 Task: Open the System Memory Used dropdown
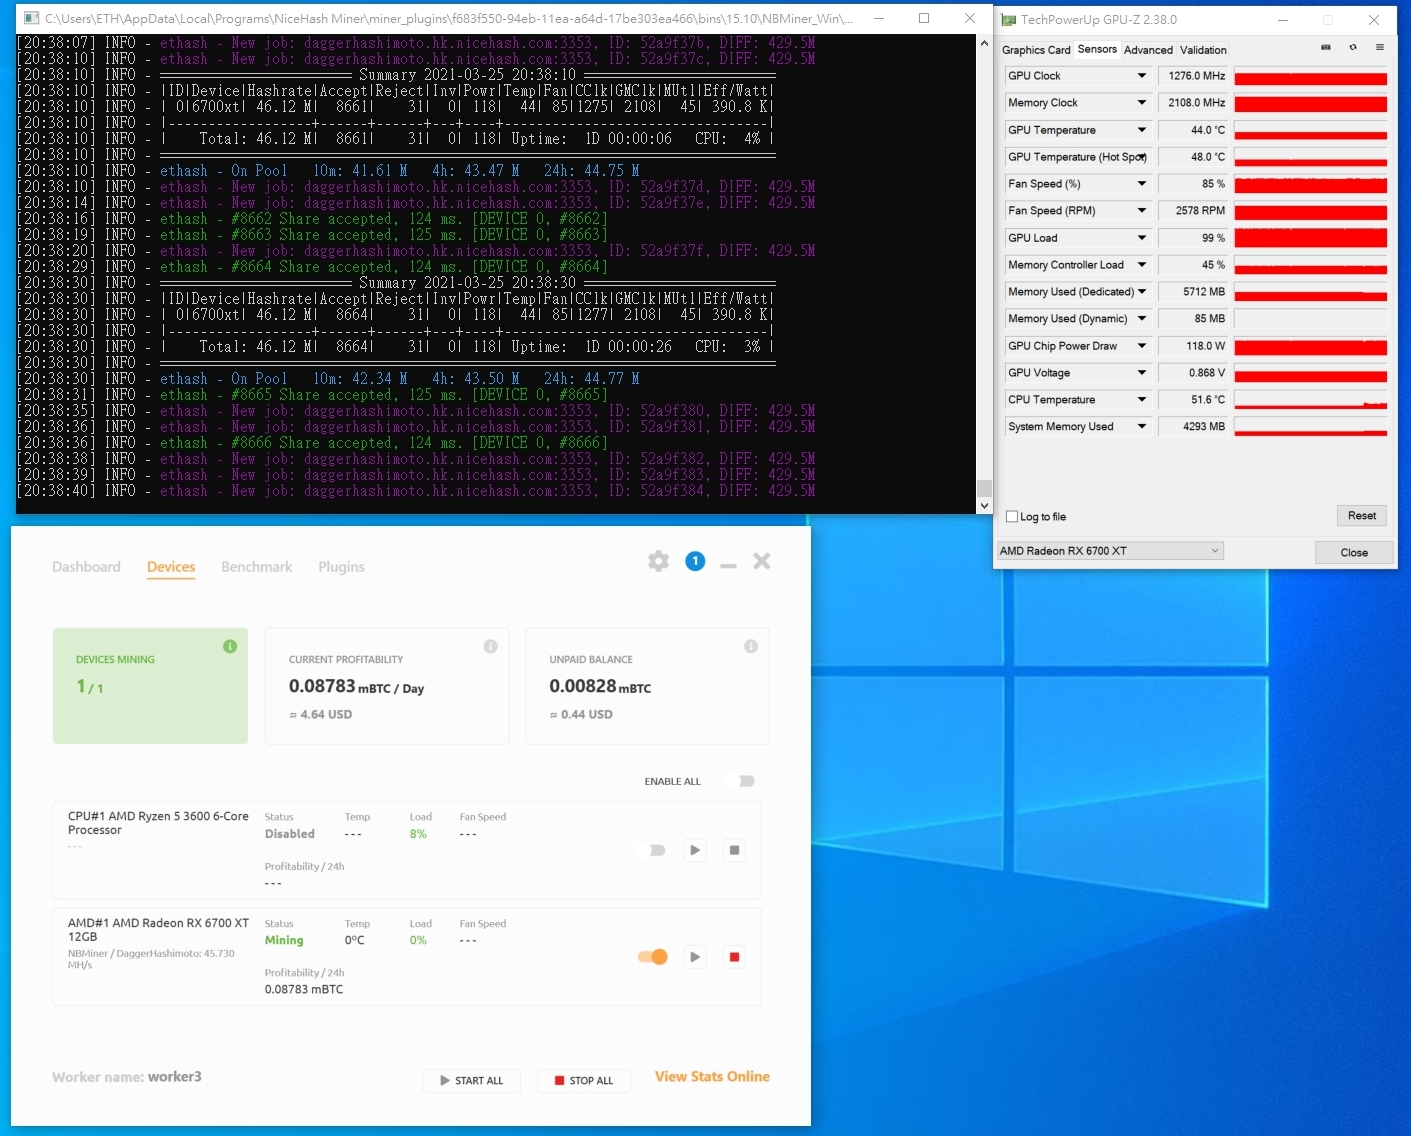click(1141, 427)
